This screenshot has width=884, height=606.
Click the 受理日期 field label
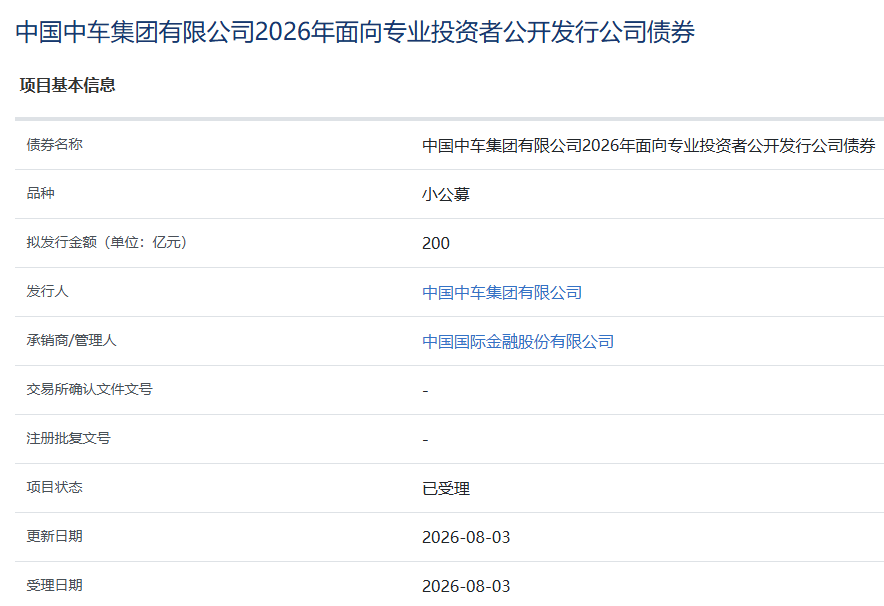[55, 585]
